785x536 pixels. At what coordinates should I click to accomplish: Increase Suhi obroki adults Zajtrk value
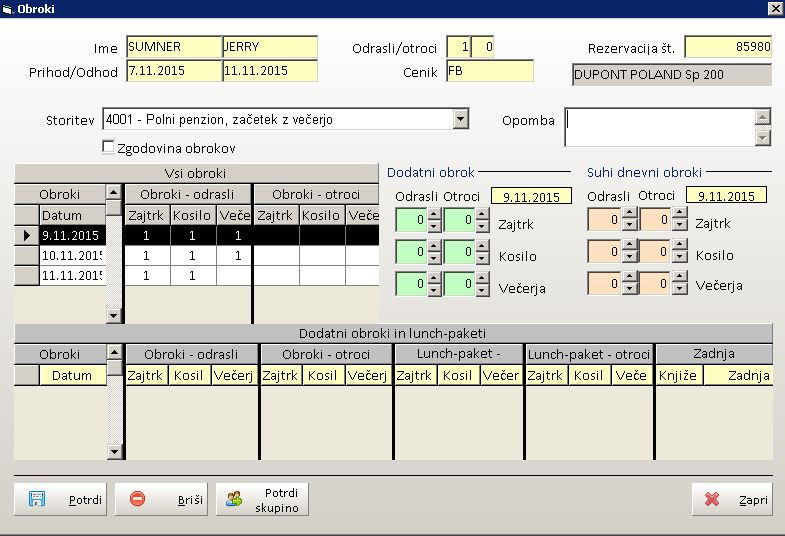click(629, 213)
